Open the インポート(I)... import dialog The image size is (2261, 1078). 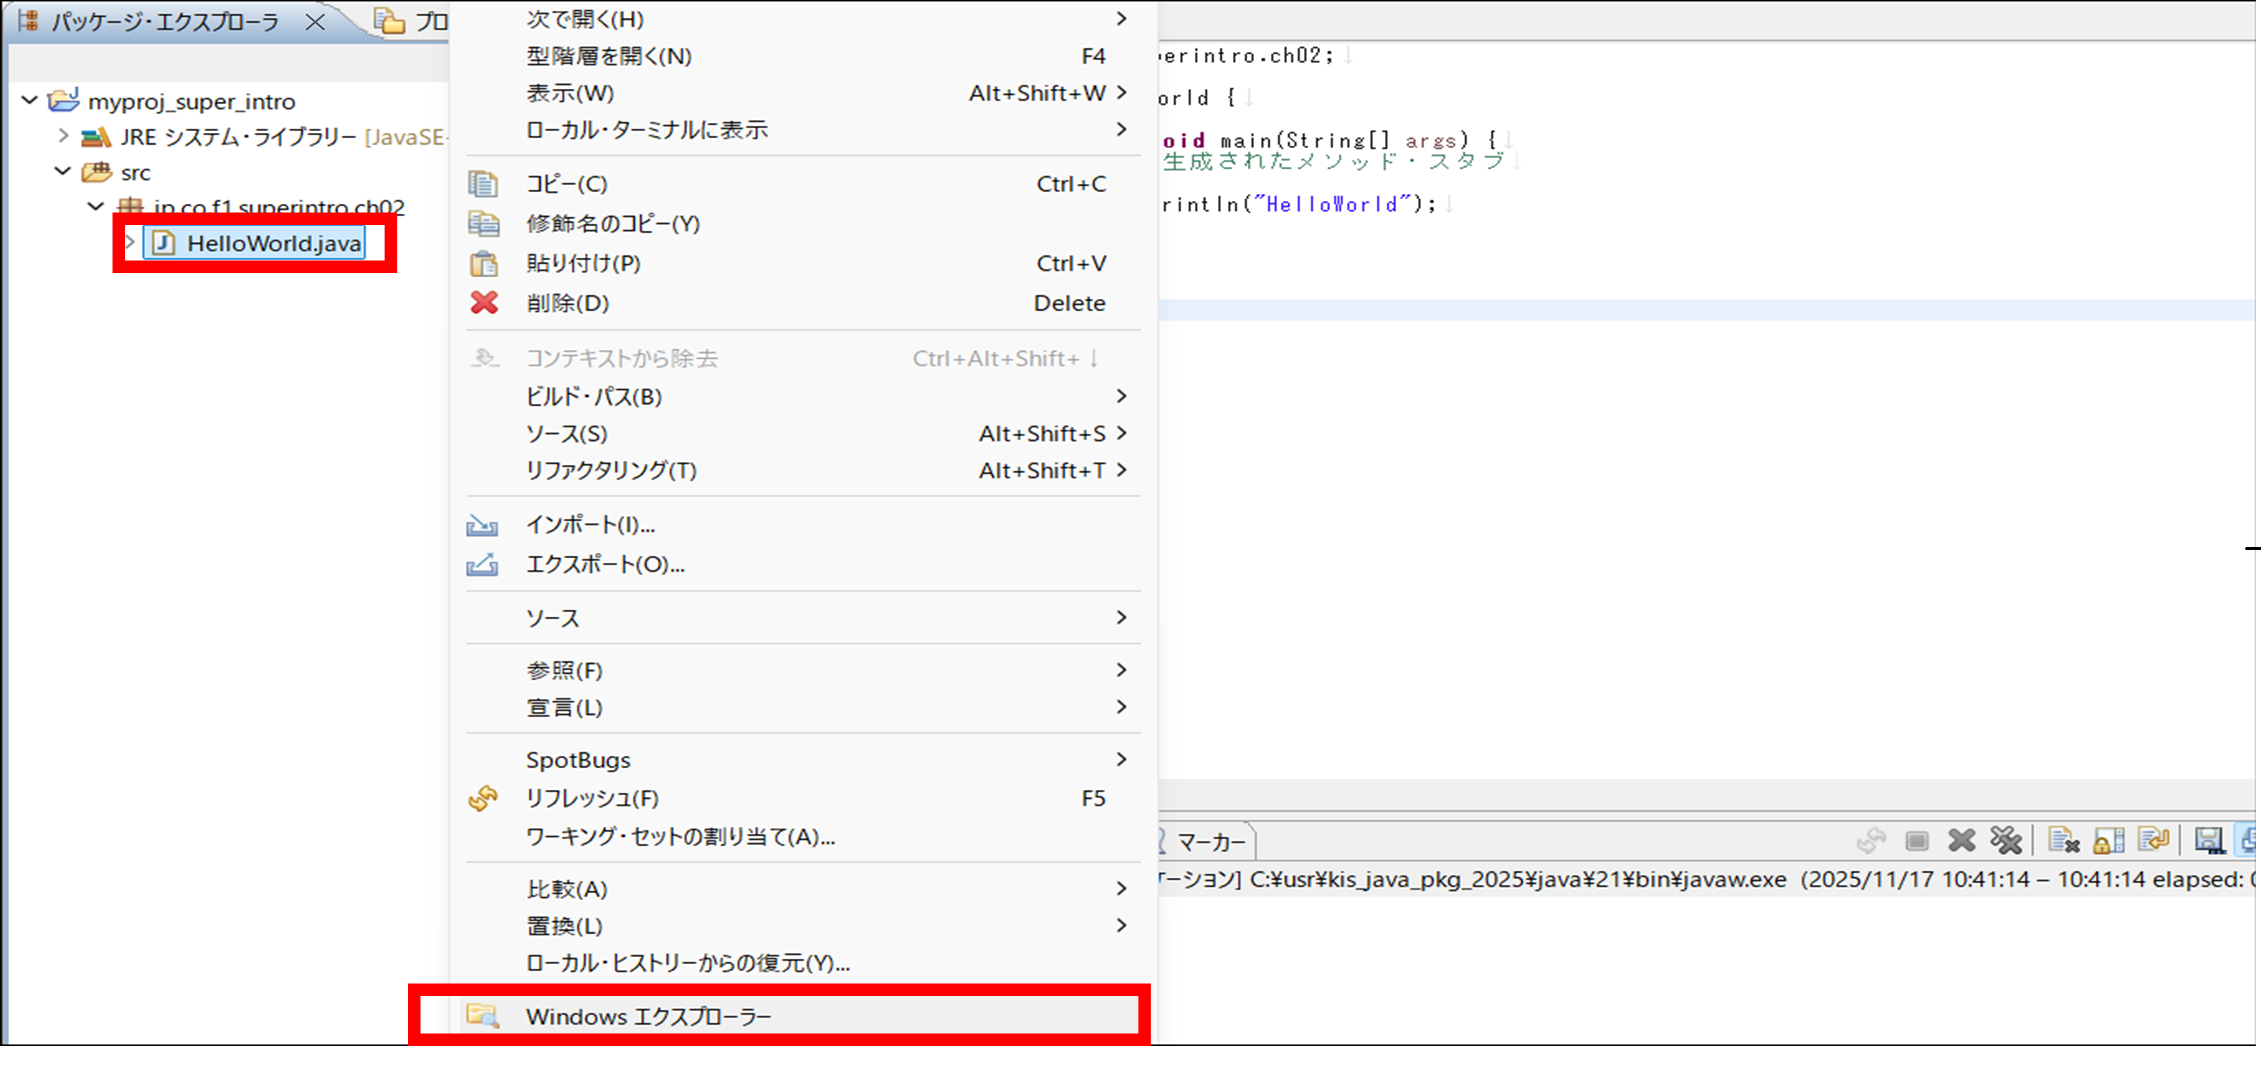click(x=590, y=525)
